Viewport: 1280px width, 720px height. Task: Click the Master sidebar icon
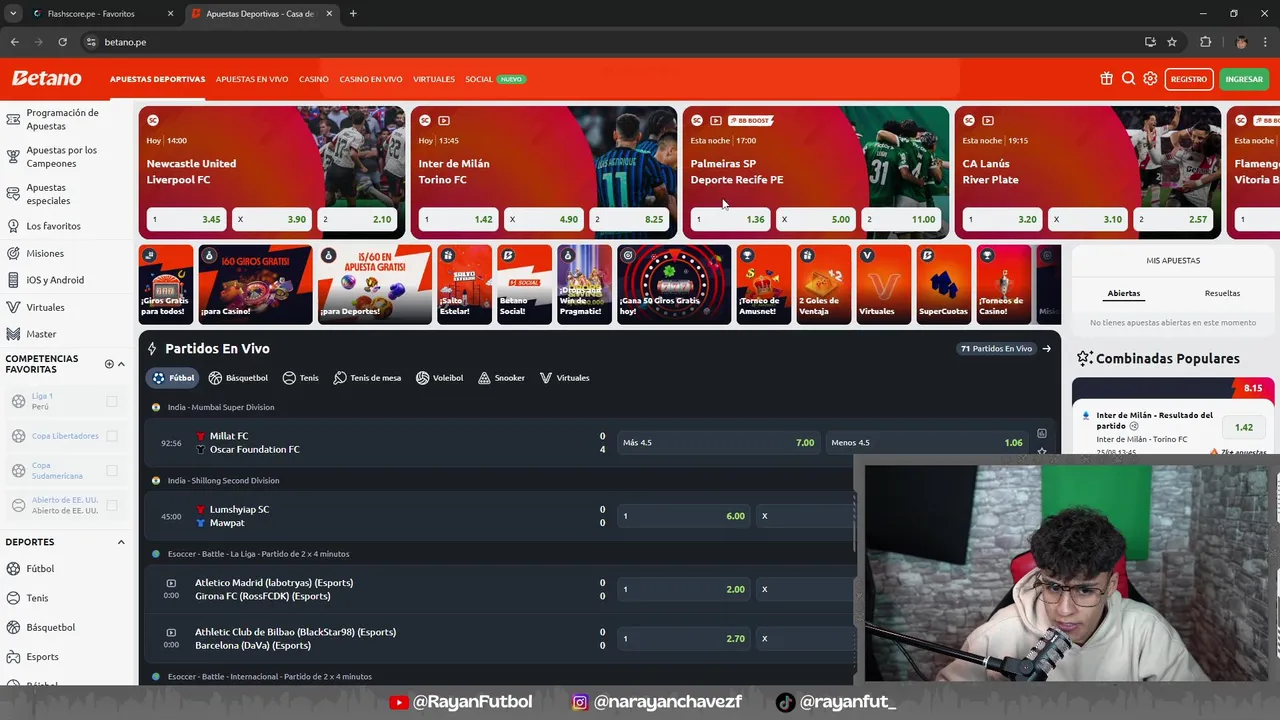pos(13,334)
